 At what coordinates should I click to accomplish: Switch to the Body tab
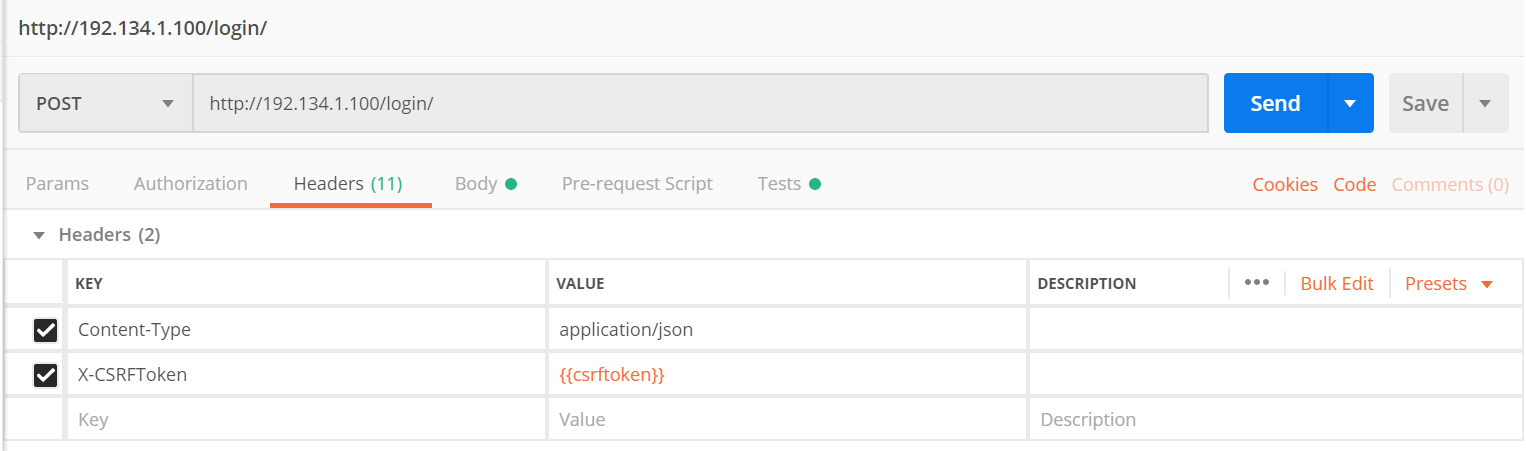tap(476, 184)
